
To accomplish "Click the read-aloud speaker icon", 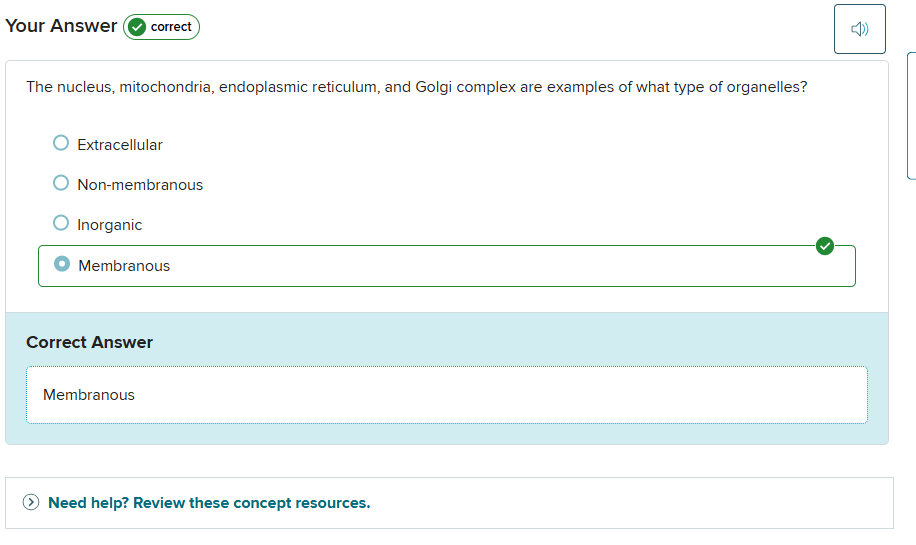I will [859, 29].
